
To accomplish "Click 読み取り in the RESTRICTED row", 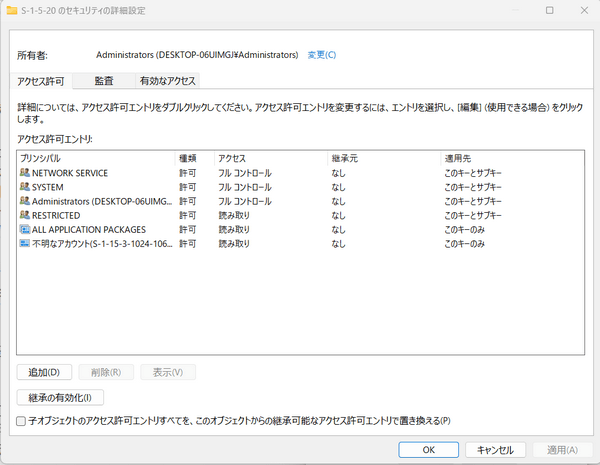I will 234,215.
